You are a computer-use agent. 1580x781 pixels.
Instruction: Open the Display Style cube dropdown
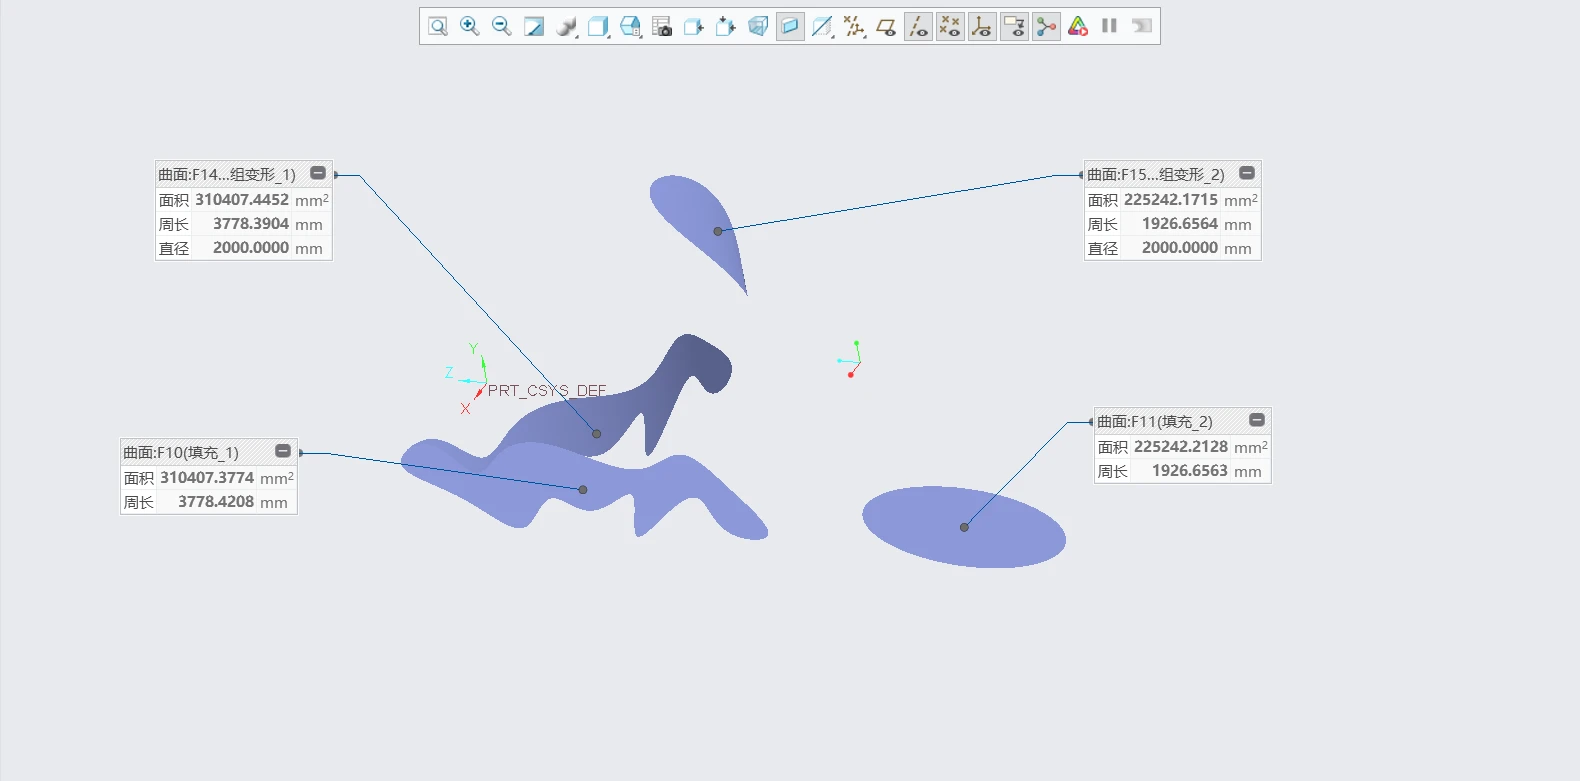(598, 26)
